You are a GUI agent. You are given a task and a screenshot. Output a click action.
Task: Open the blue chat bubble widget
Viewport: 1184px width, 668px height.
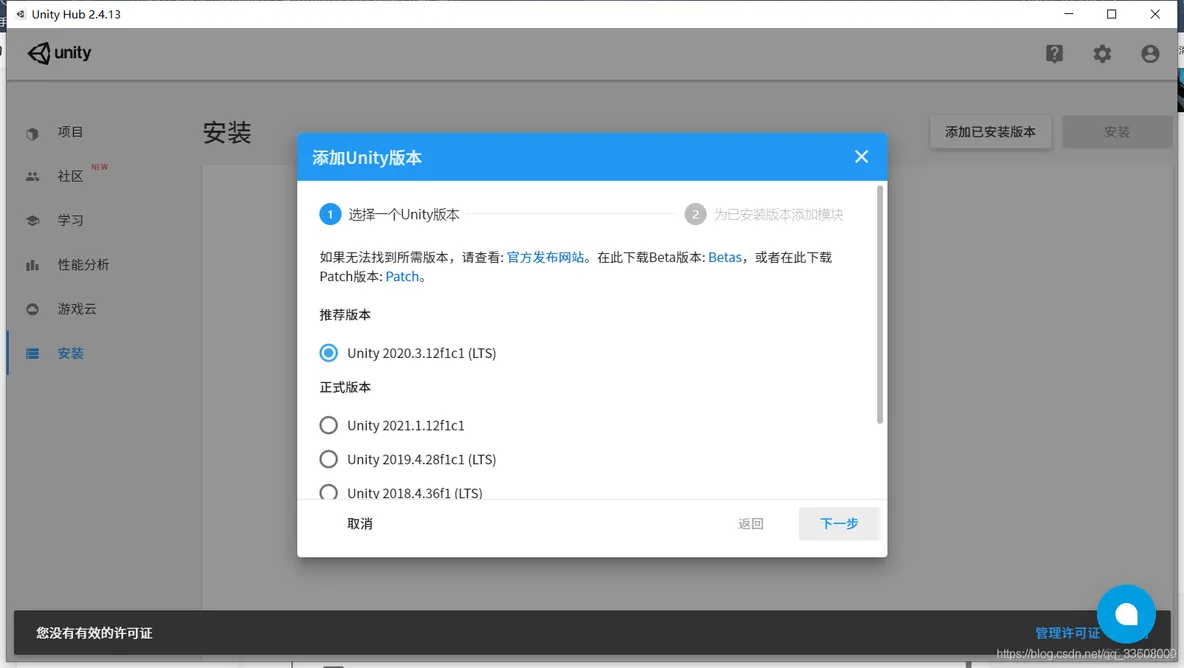point(1126,614)
